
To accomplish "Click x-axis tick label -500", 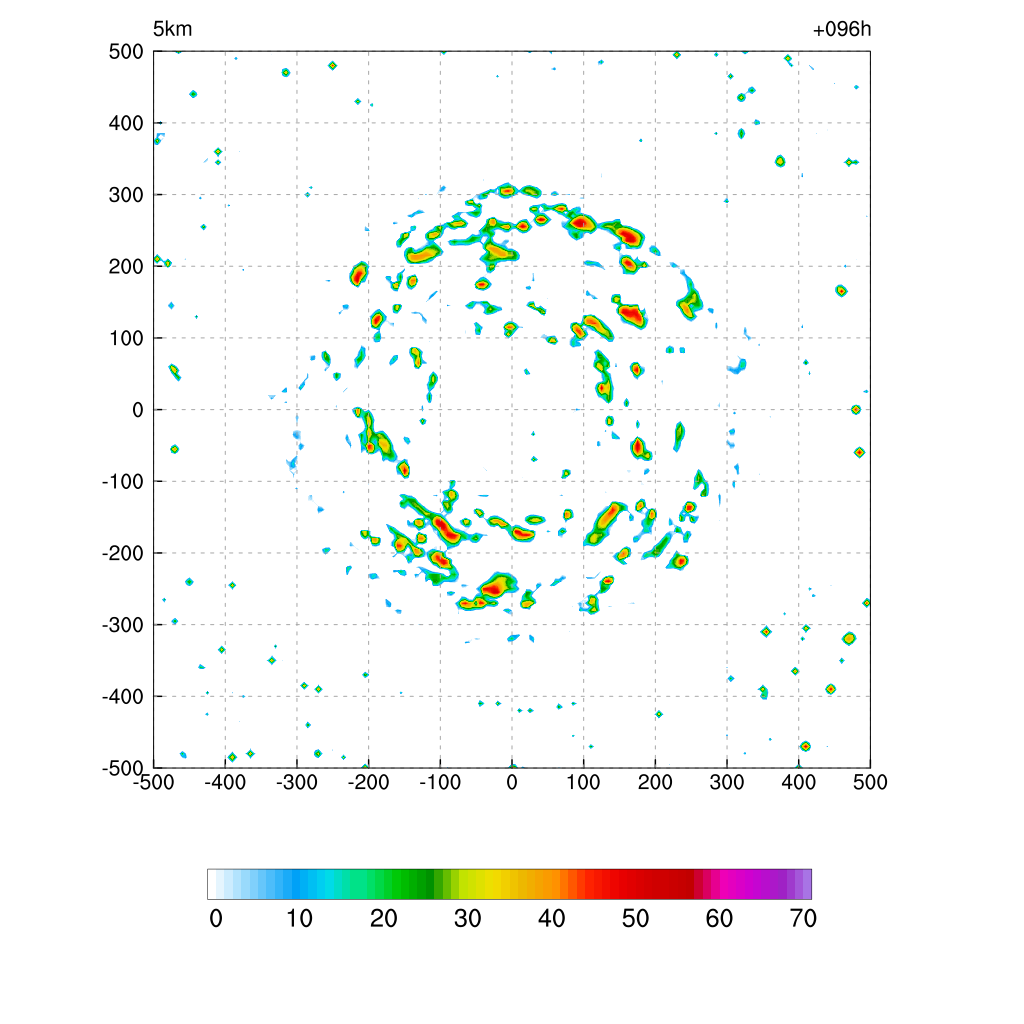I will coord(153,782).
